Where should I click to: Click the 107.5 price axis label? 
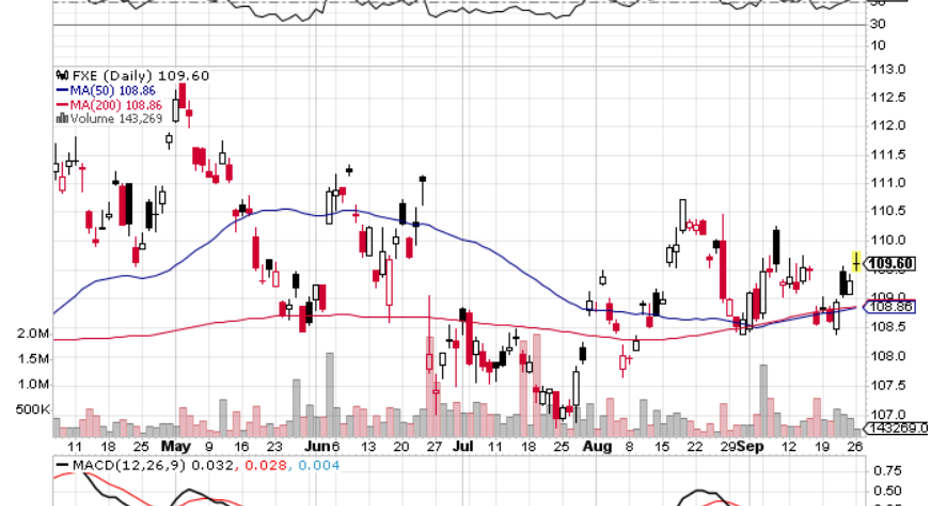click(889, 386)
